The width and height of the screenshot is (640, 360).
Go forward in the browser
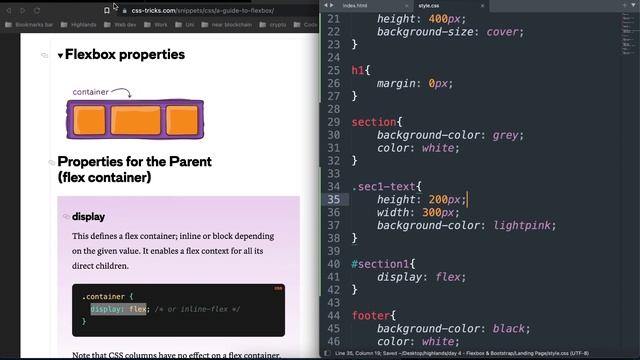tap(23, 11)
